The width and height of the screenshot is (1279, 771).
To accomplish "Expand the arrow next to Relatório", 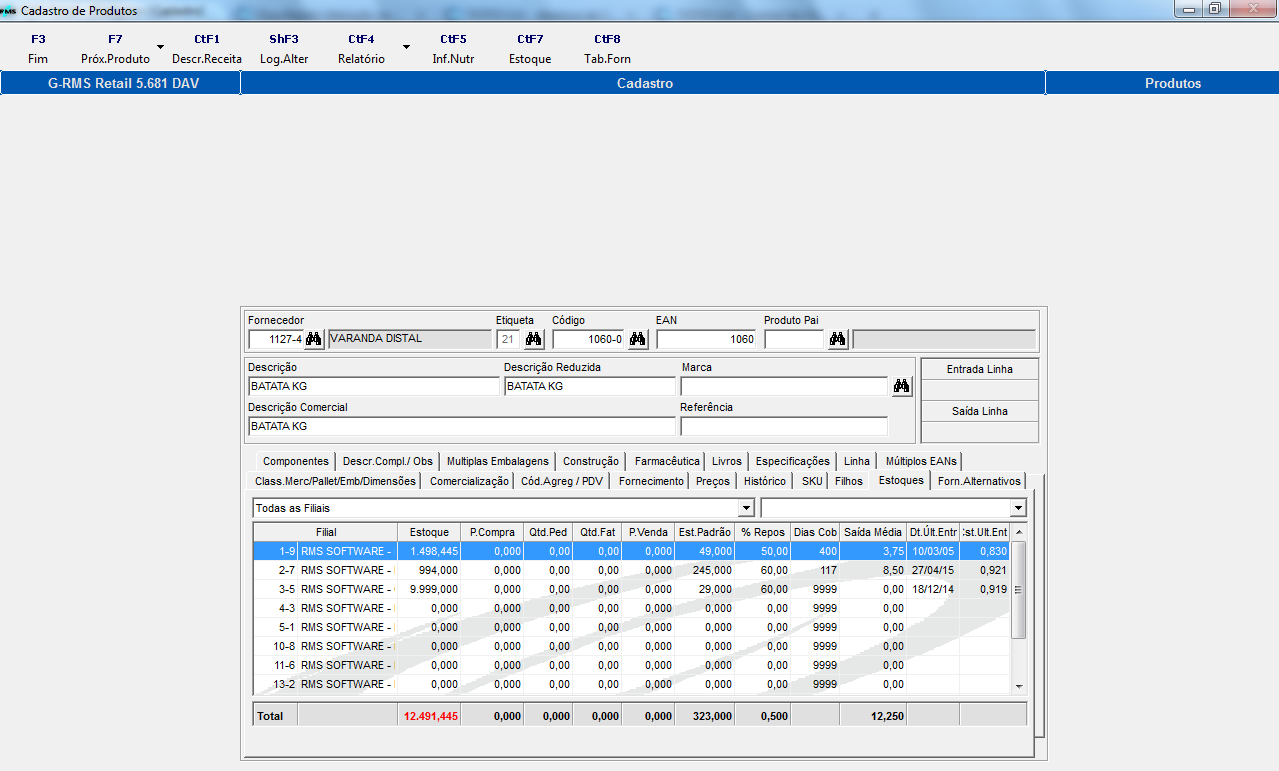I will click(x=406, y=47).
